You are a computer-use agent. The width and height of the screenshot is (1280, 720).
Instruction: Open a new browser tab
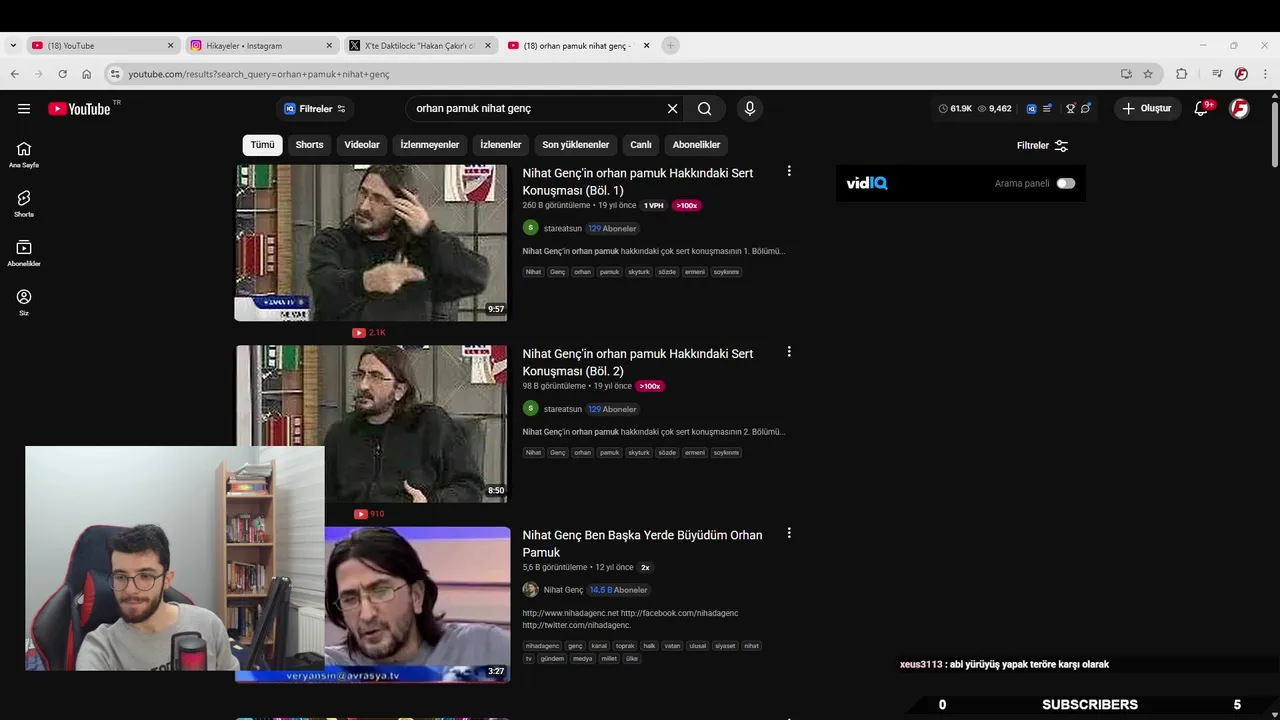click(x=671, y=45)
